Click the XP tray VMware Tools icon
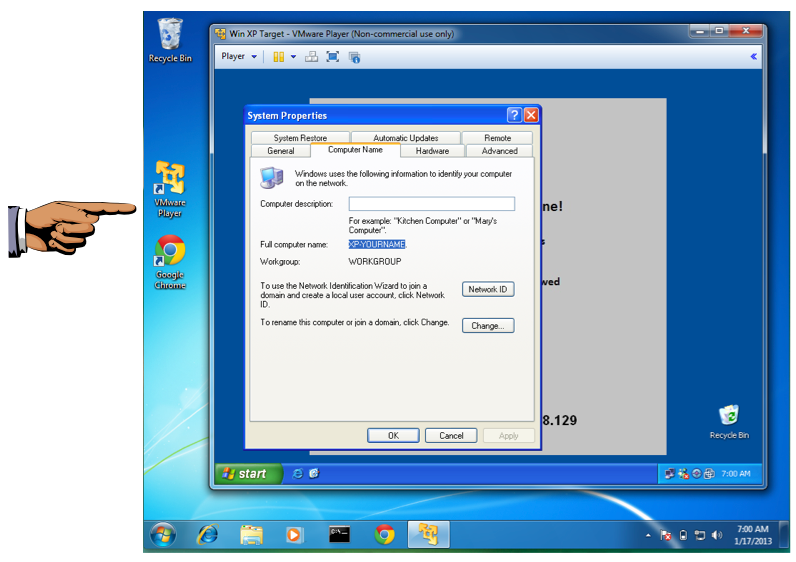796x562 pixels. pos(709,474)
